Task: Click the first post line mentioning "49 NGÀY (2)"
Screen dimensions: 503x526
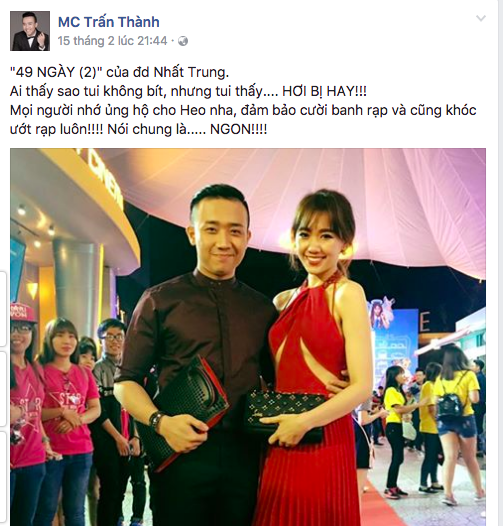Action: tap(119, 72)
